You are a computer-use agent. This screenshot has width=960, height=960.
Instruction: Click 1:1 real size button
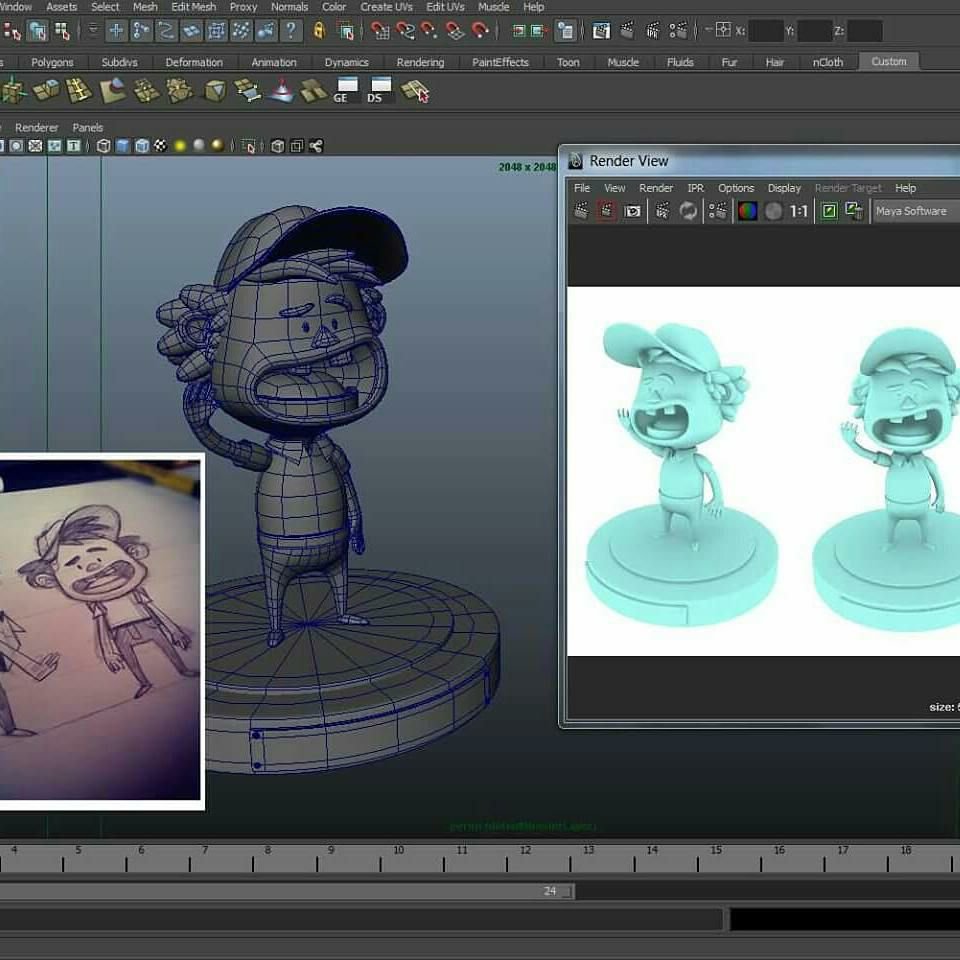(x=798, y=211)
